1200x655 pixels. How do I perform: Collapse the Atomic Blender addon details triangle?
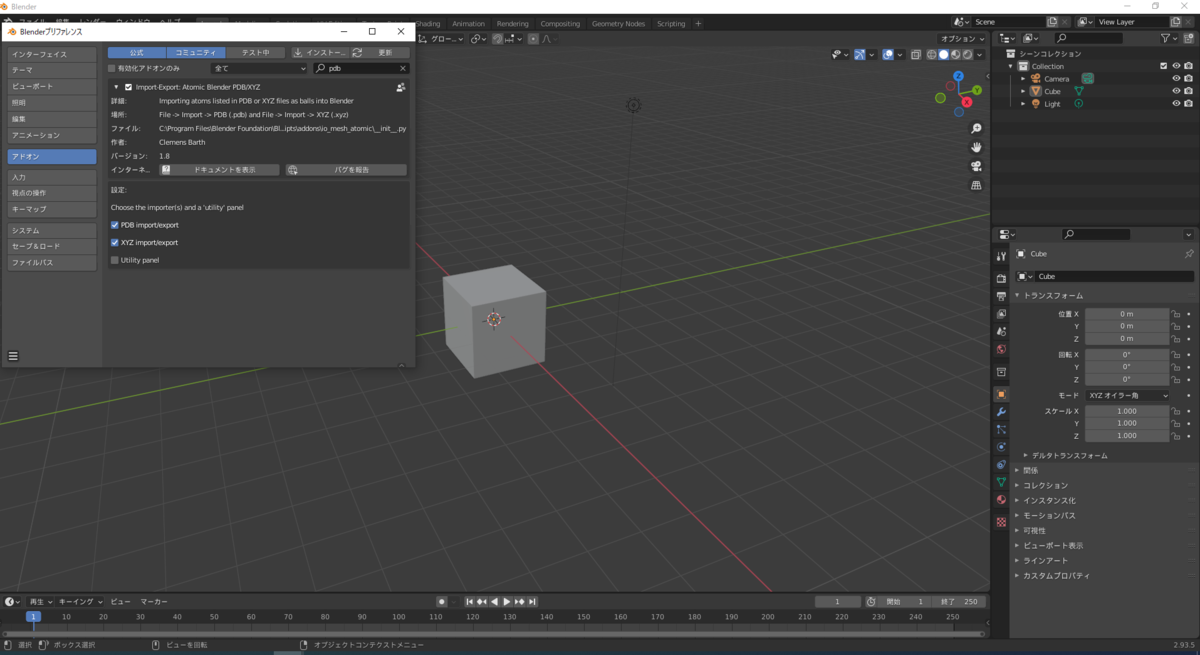coord(116,87)
